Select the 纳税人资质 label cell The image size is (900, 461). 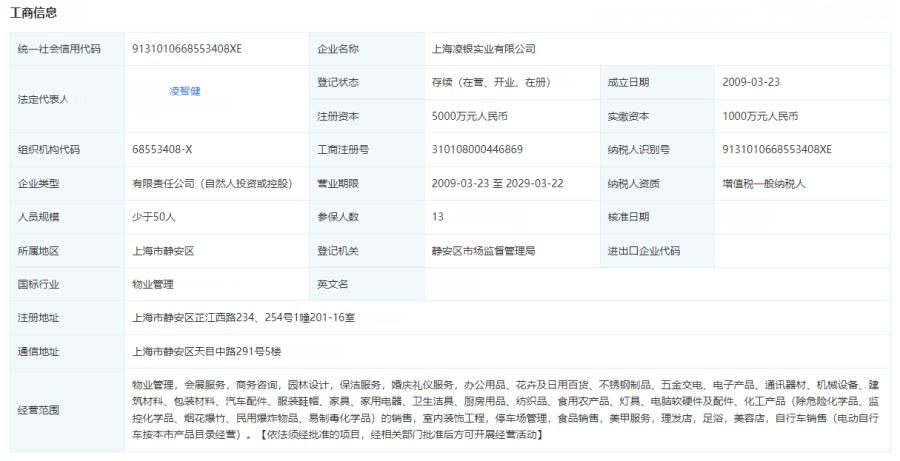(x=658, y=184)
